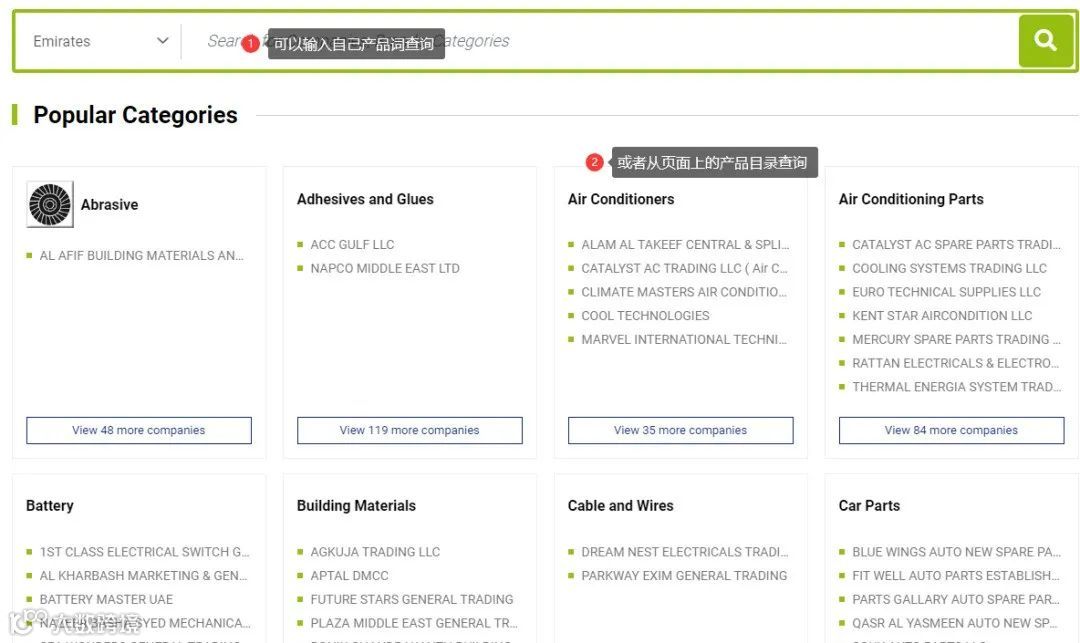The width and height of the screenshot is (1080, 643).
Task: Open KENT STAR AIRCONDITION LLC
Action: coord(942,316)
